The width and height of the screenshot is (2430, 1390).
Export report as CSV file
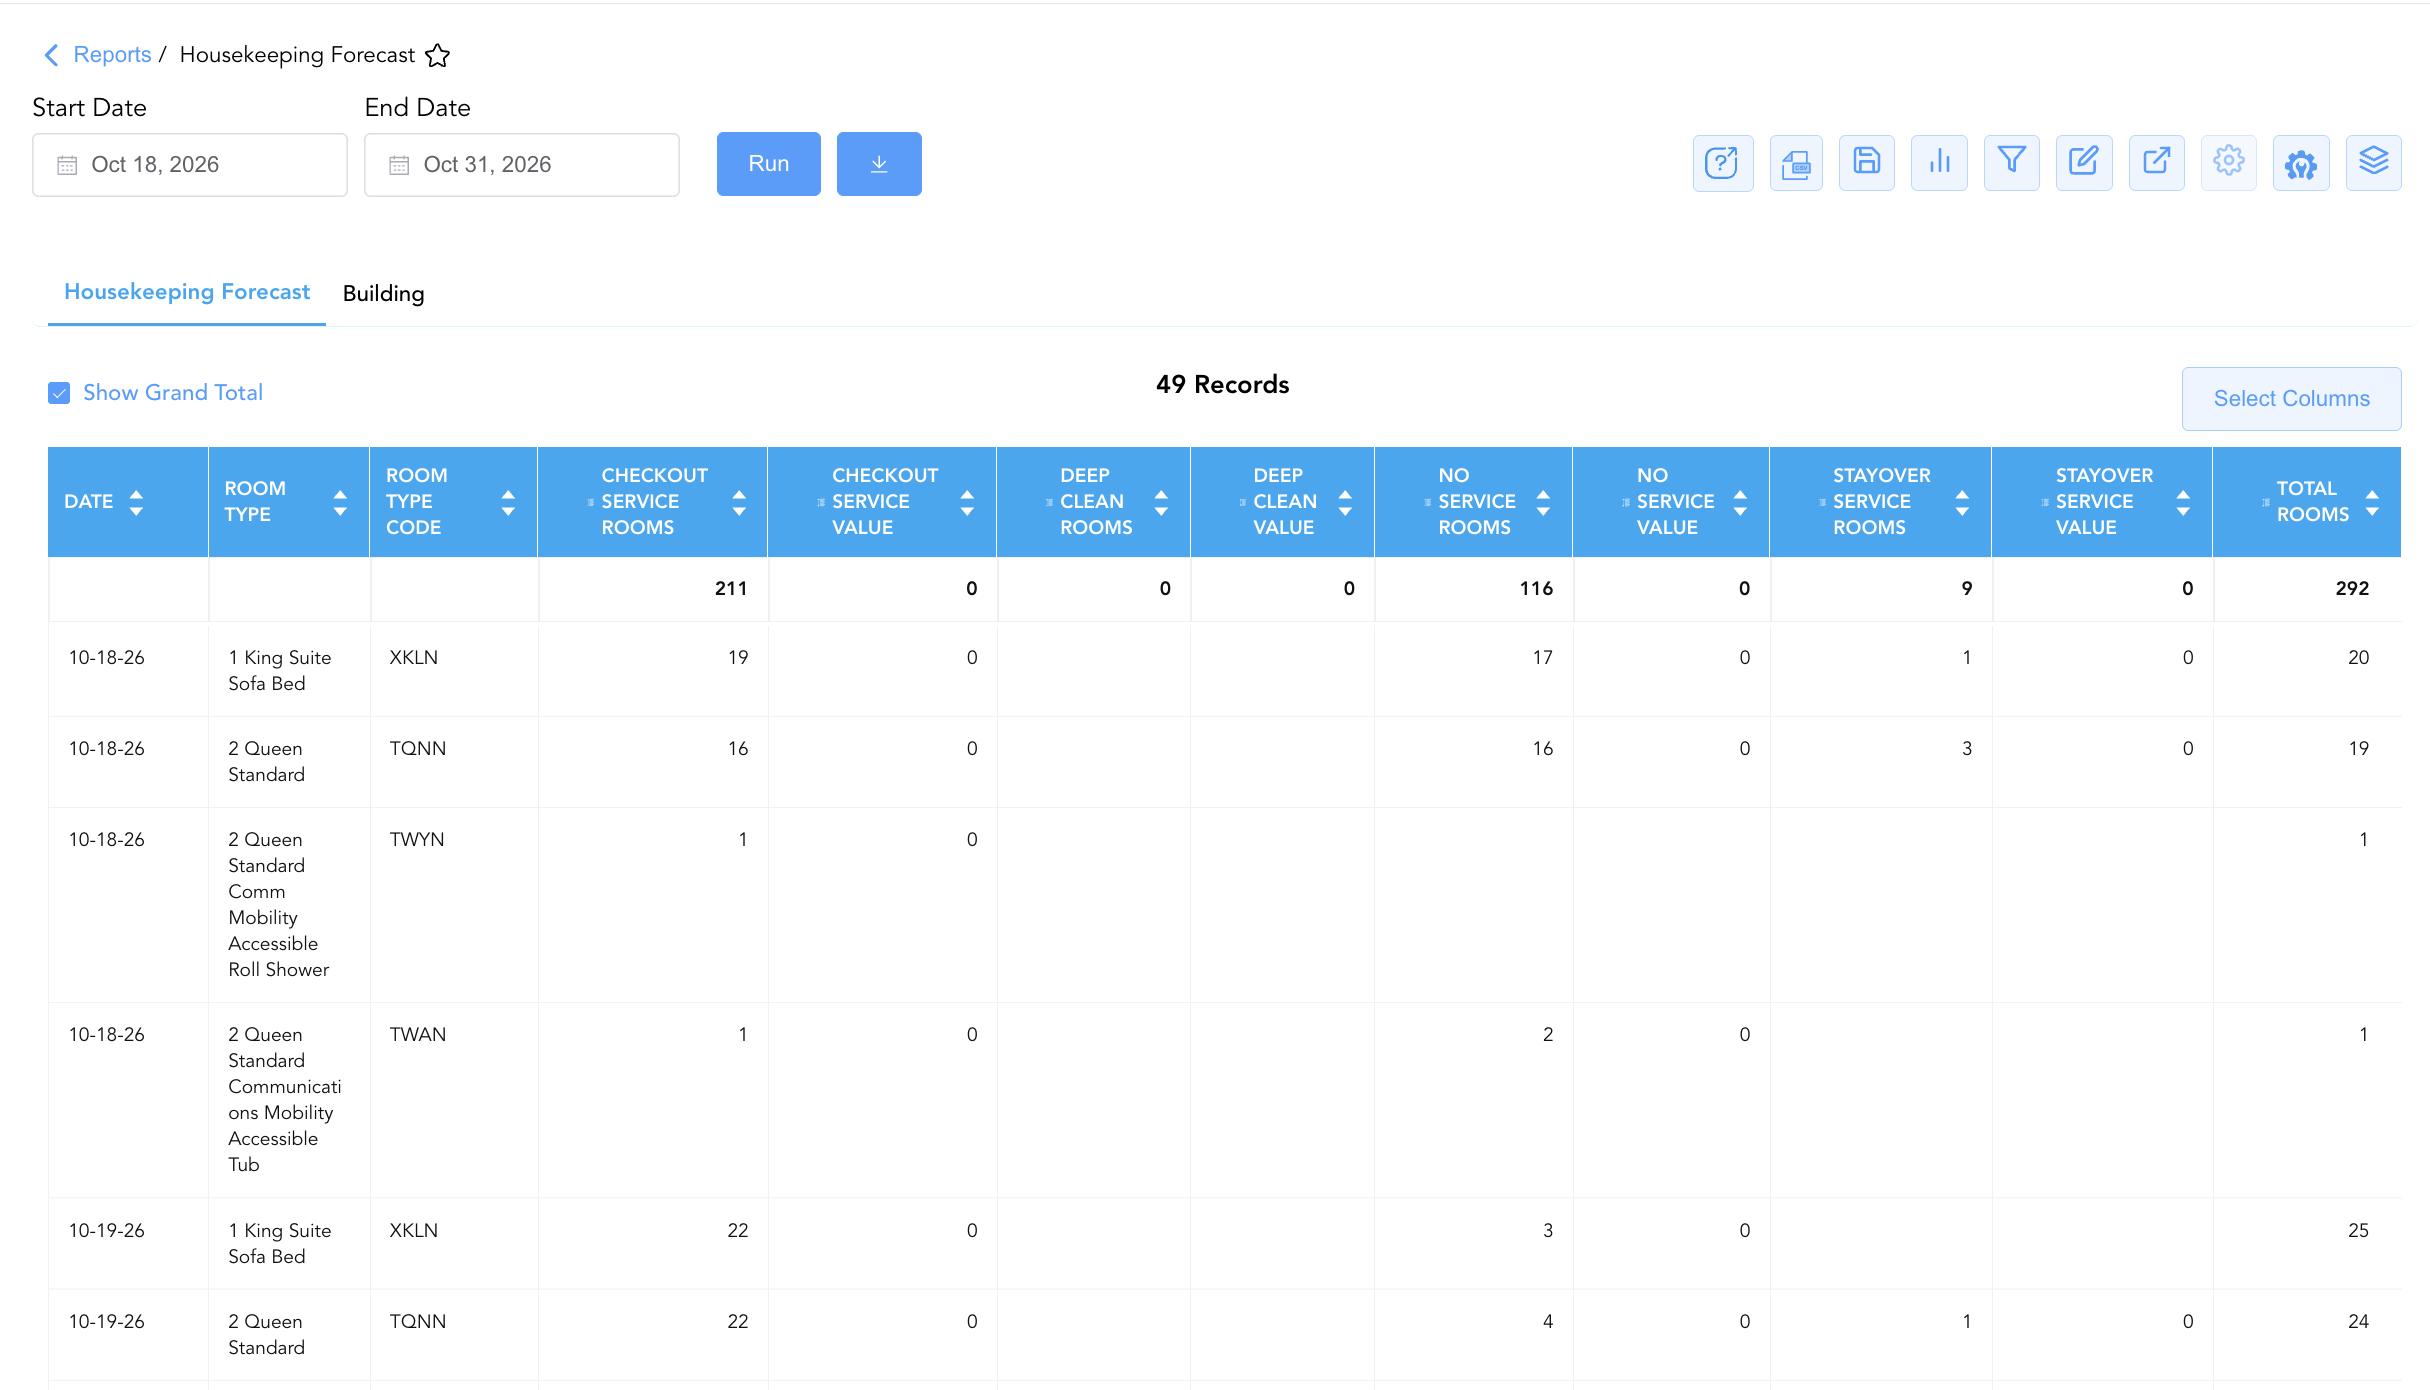[1796, 163]
